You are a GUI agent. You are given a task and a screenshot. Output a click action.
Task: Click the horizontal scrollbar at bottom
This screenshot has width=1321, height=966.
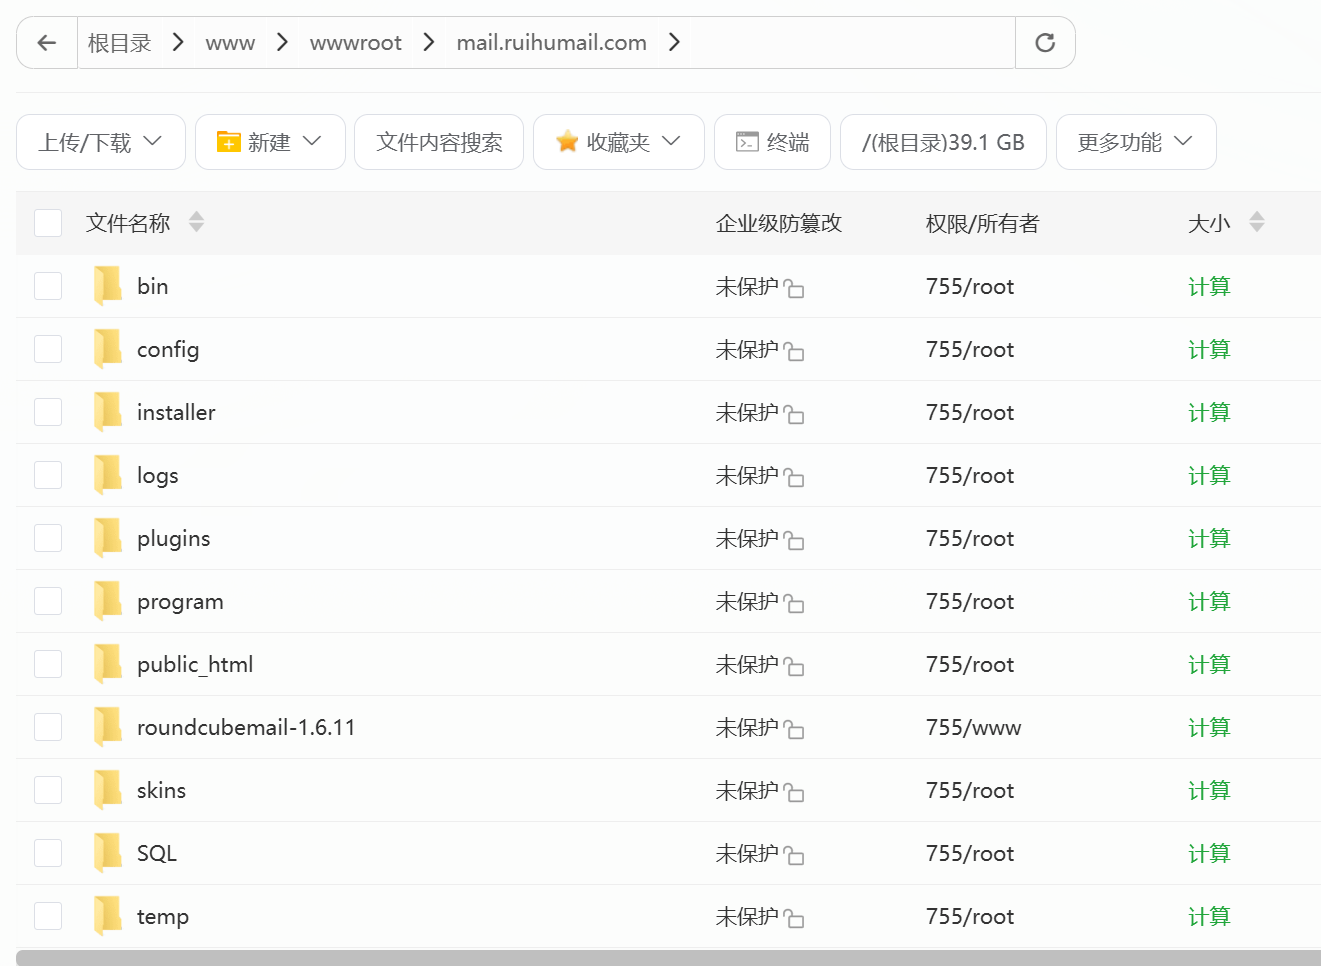point(668,958)
